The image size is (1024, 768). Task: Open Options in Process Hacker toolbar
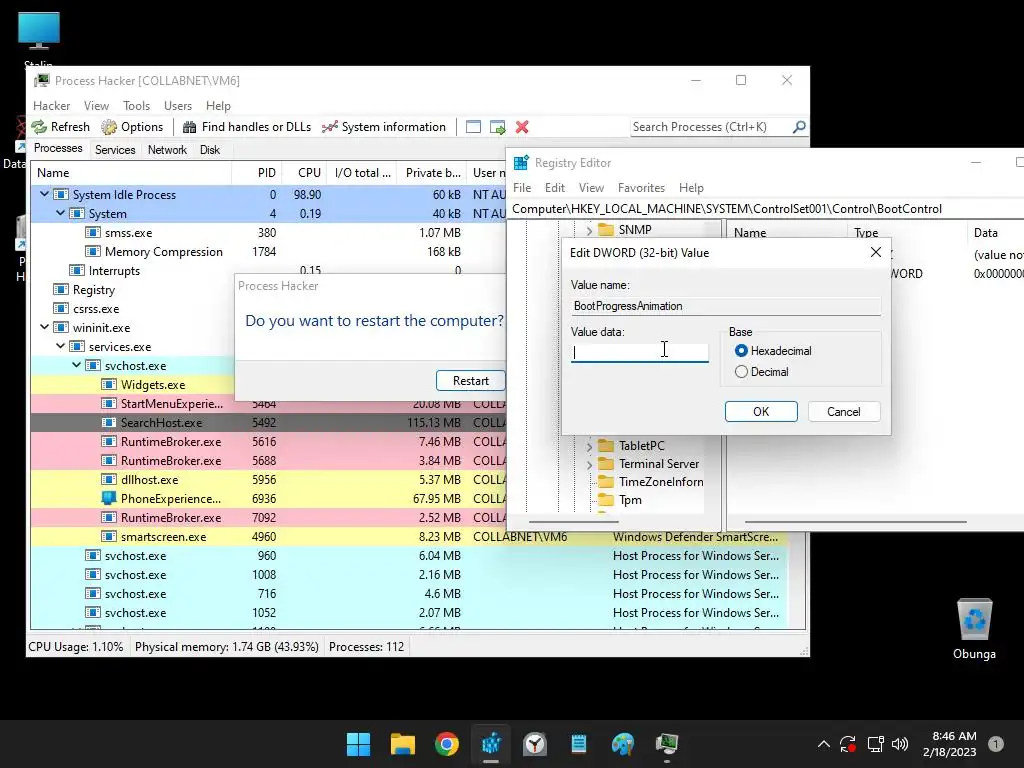point(133,127)
